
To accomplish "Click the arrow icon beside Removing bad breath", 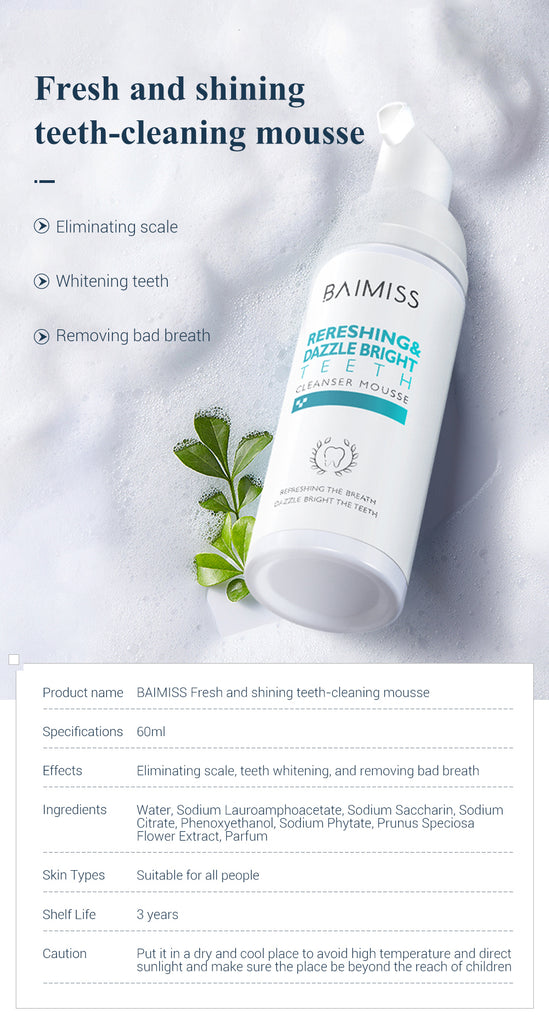I will (x=42, y=336).
